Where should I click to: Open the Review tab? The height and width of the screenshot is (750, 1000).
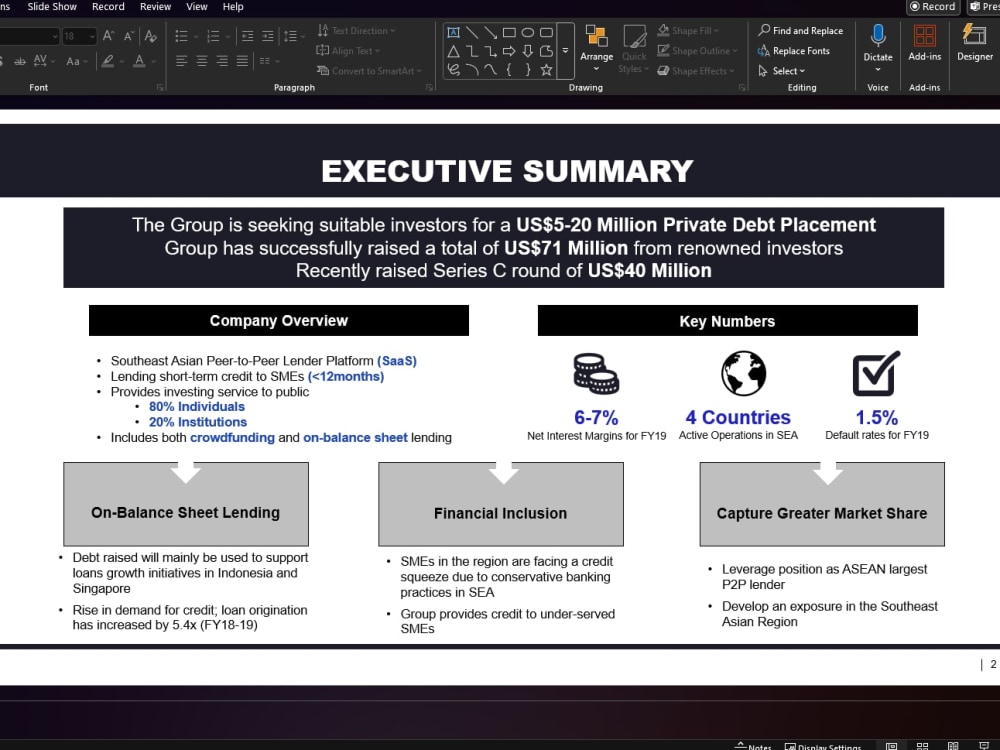(x=156, y=6)
